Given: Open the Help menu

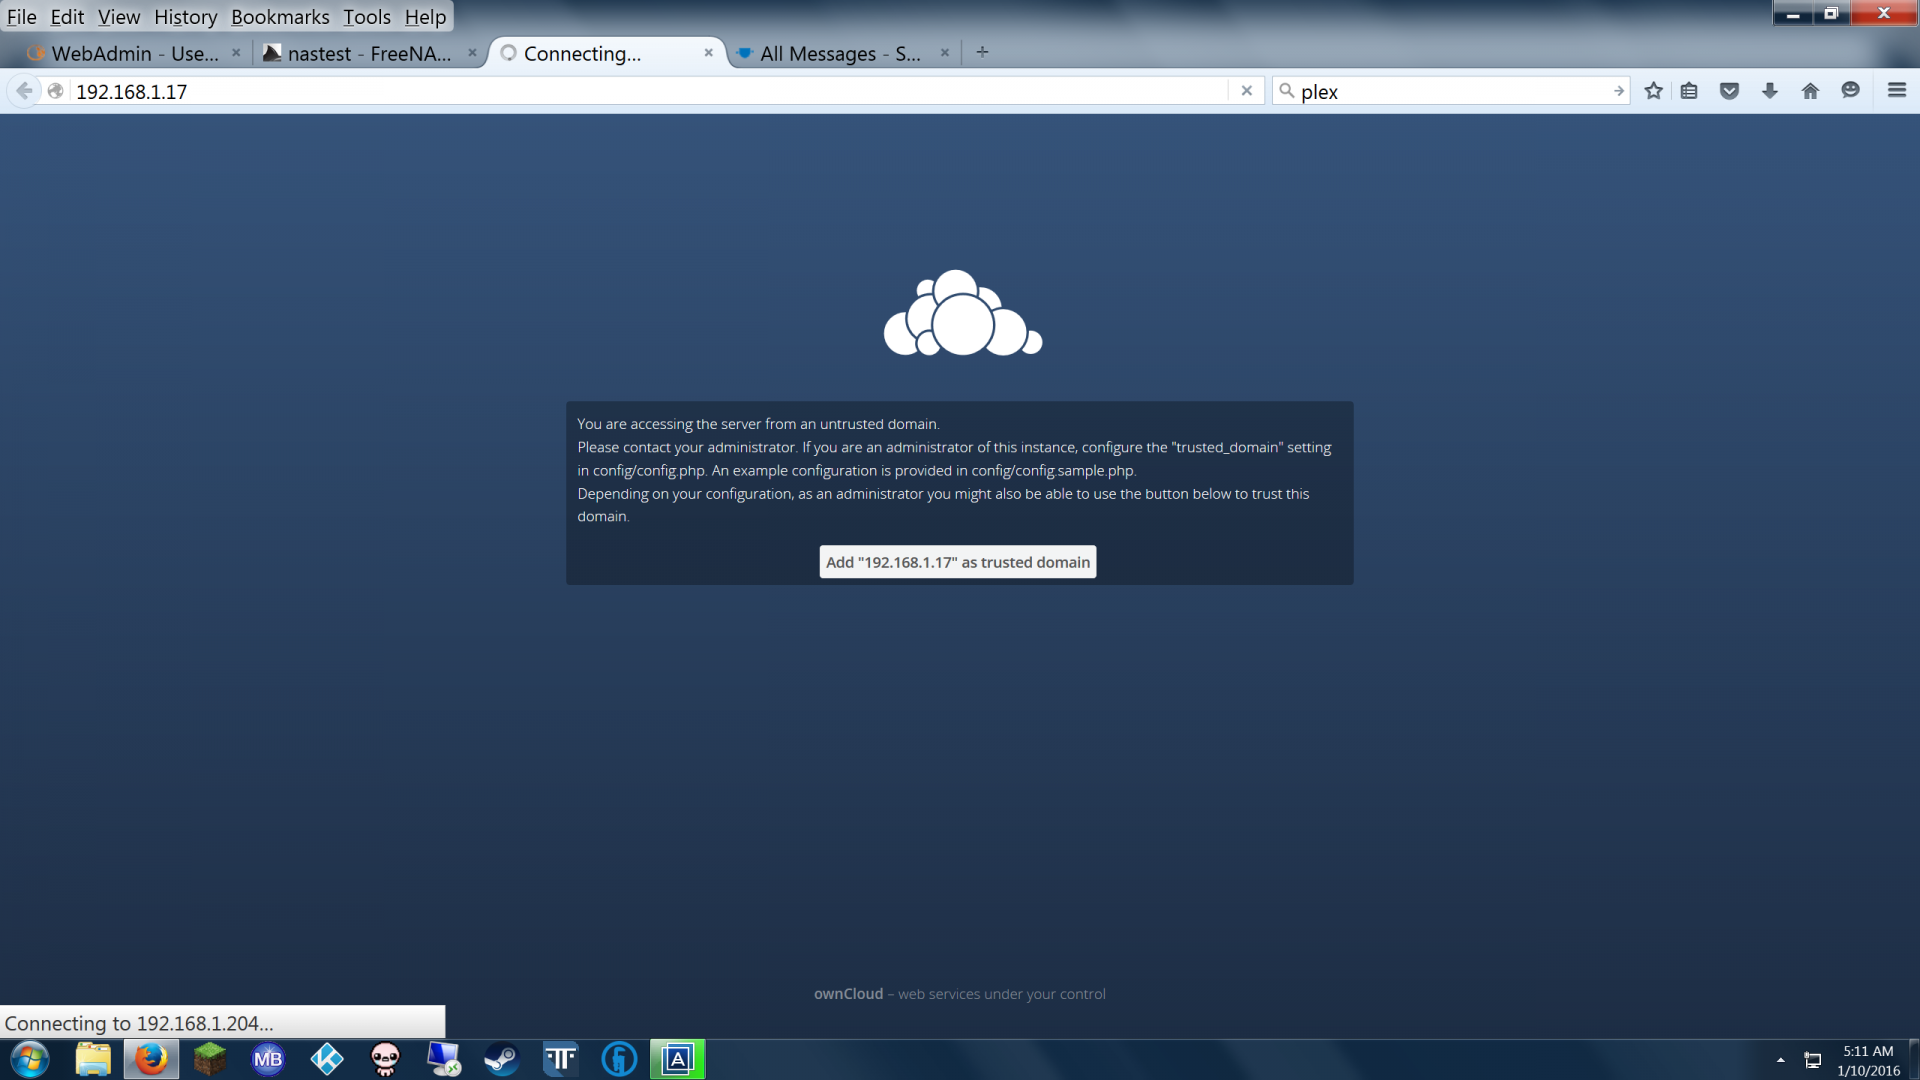Looking at the screenshot, I should coord(425,17).
